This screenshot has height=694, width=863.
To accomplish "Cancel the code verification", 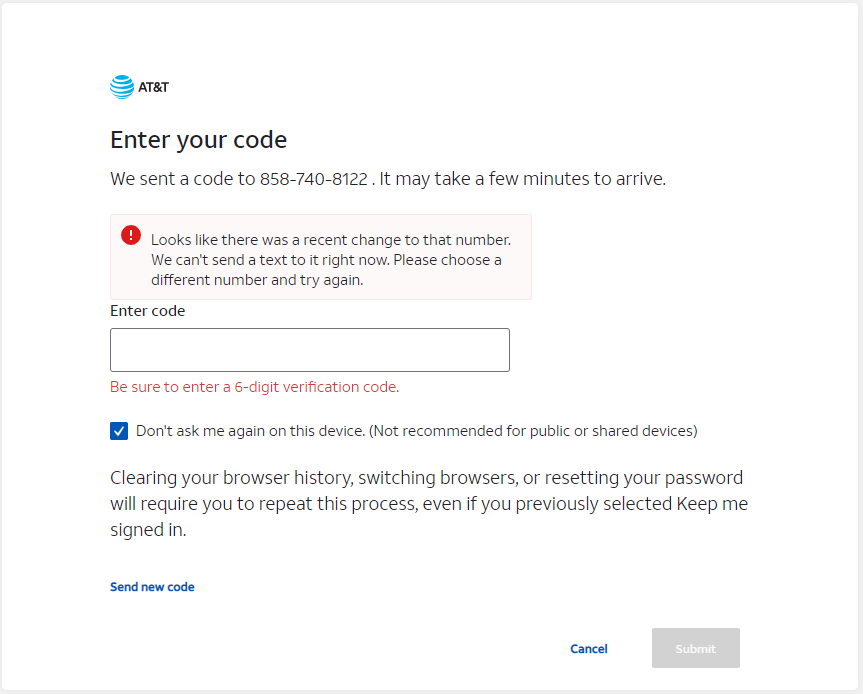I will coord(588,649).
